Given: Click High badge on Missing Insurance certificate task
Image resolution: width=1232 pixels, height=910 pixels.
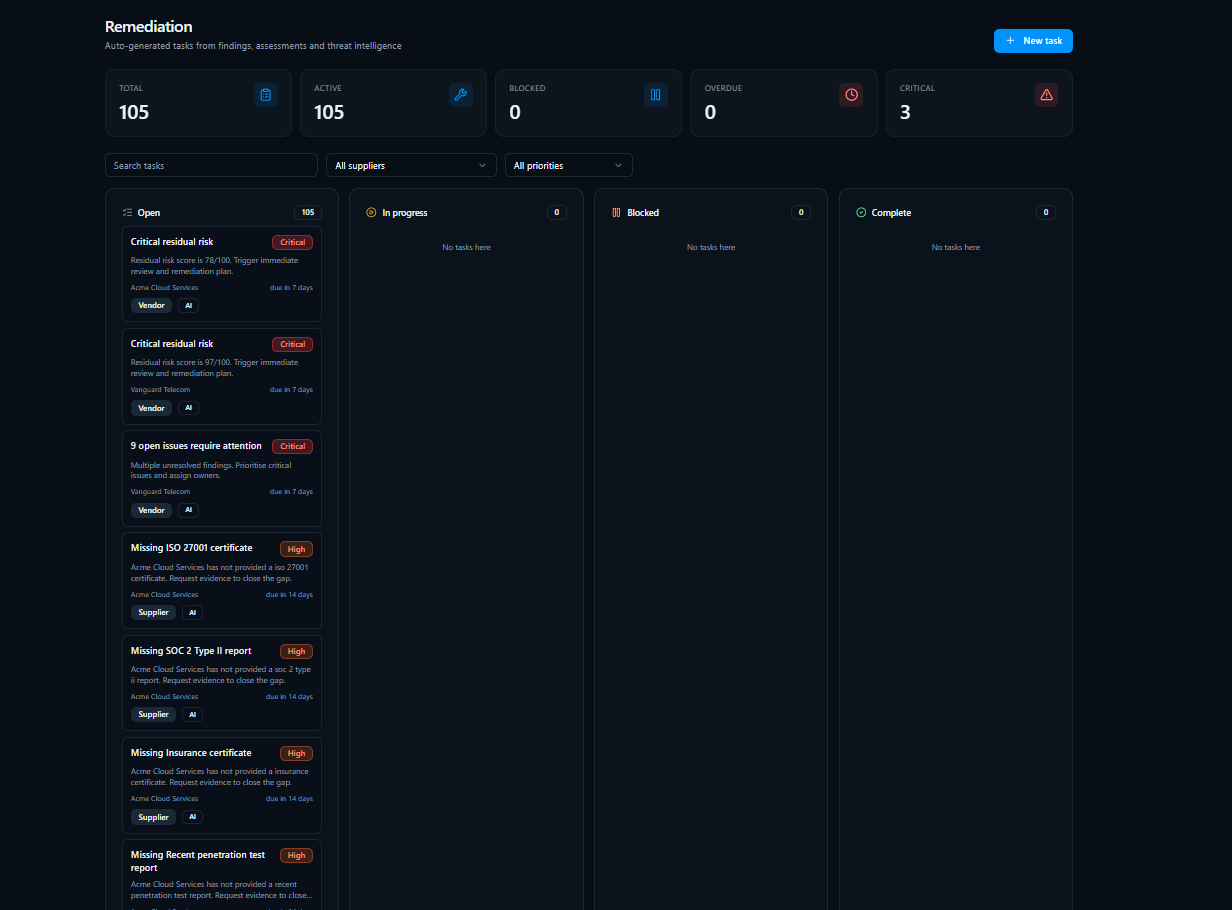Looking at the screenshot, I should [x=296, y=753].
